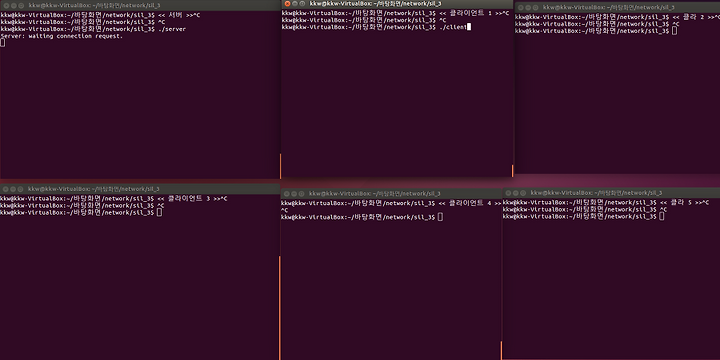The width and height of the screenshot is (720, 360).
Task: Click the "<< 클라이언트 1 >>^C" text
Action: 473,13
